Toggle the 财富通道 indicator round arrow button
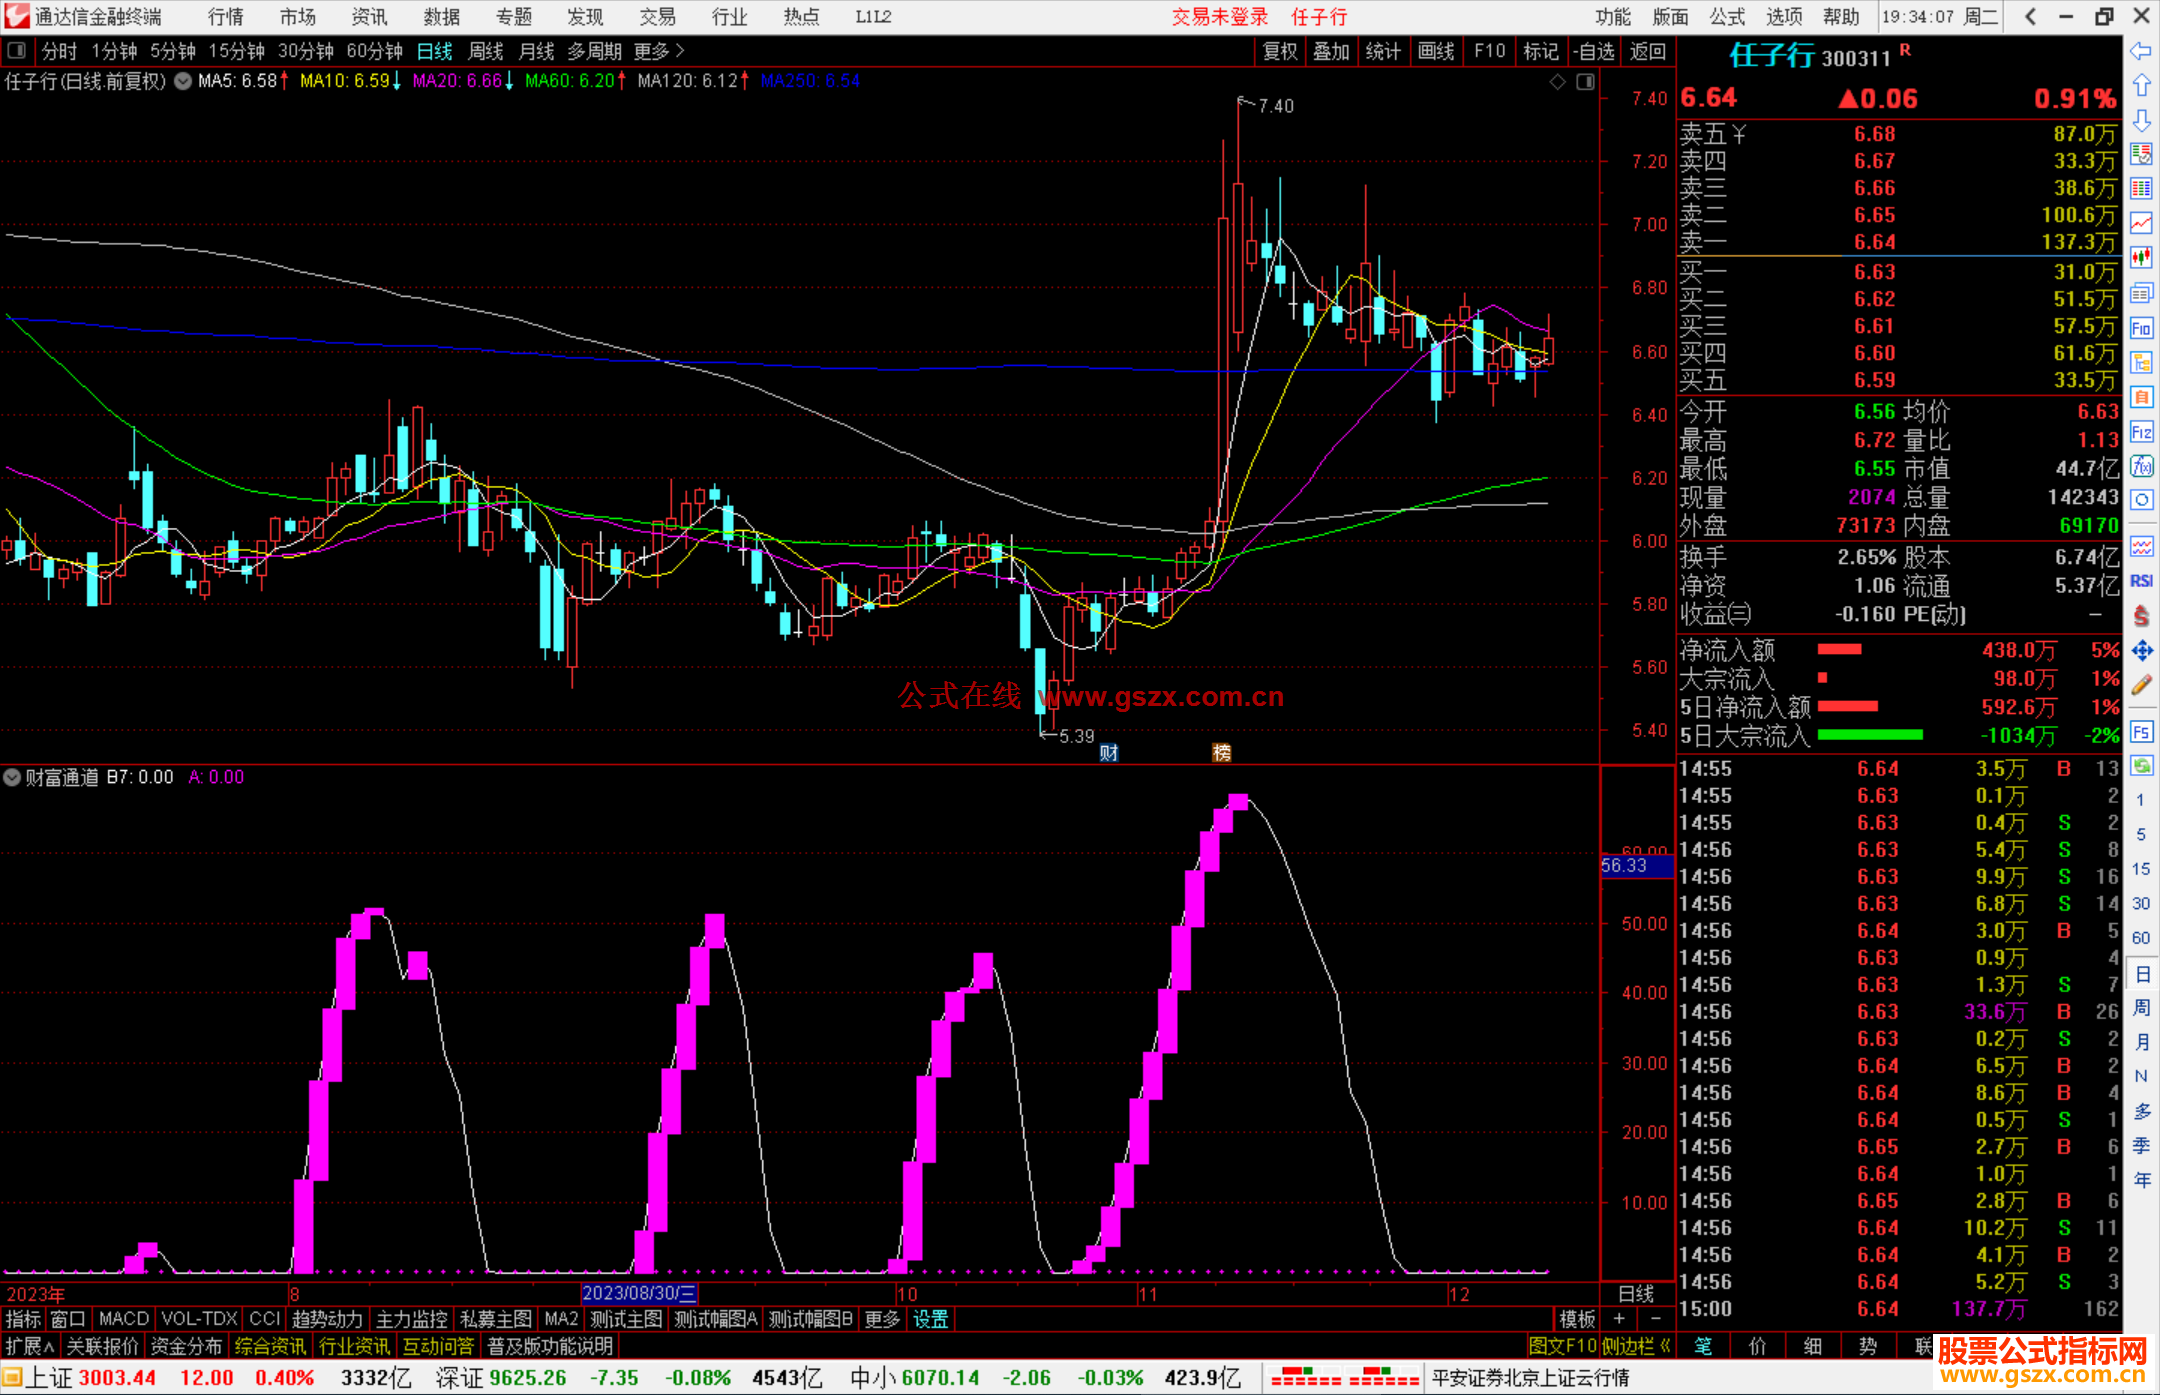The image size is (2160, 1395). point(12,777)
